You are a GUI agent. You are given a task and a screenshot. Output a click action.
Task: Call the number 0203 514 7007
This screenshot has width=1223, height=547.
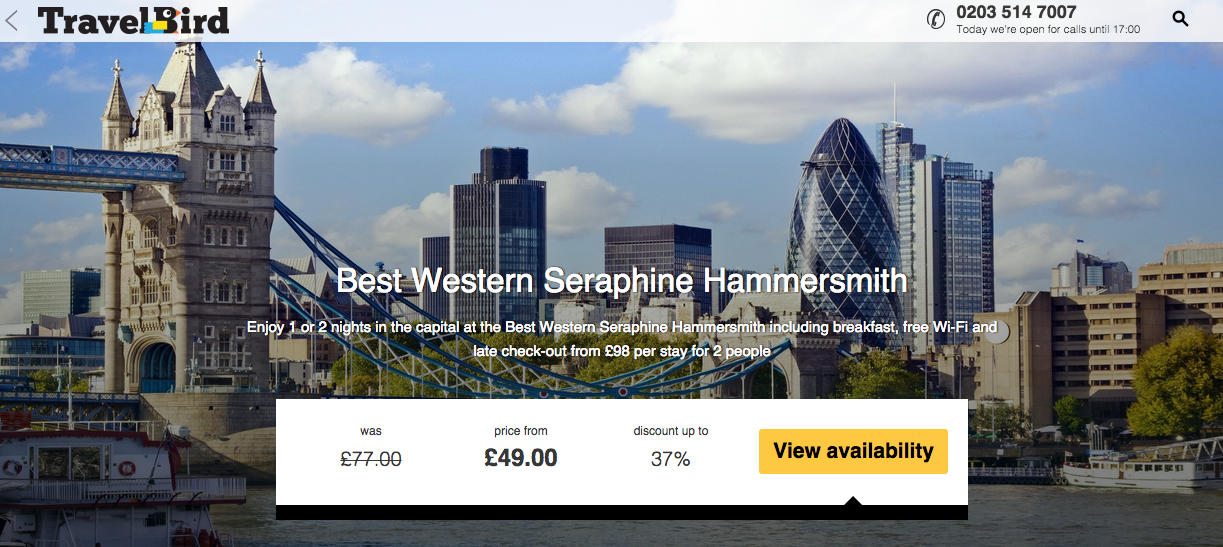coord(1016,12)
